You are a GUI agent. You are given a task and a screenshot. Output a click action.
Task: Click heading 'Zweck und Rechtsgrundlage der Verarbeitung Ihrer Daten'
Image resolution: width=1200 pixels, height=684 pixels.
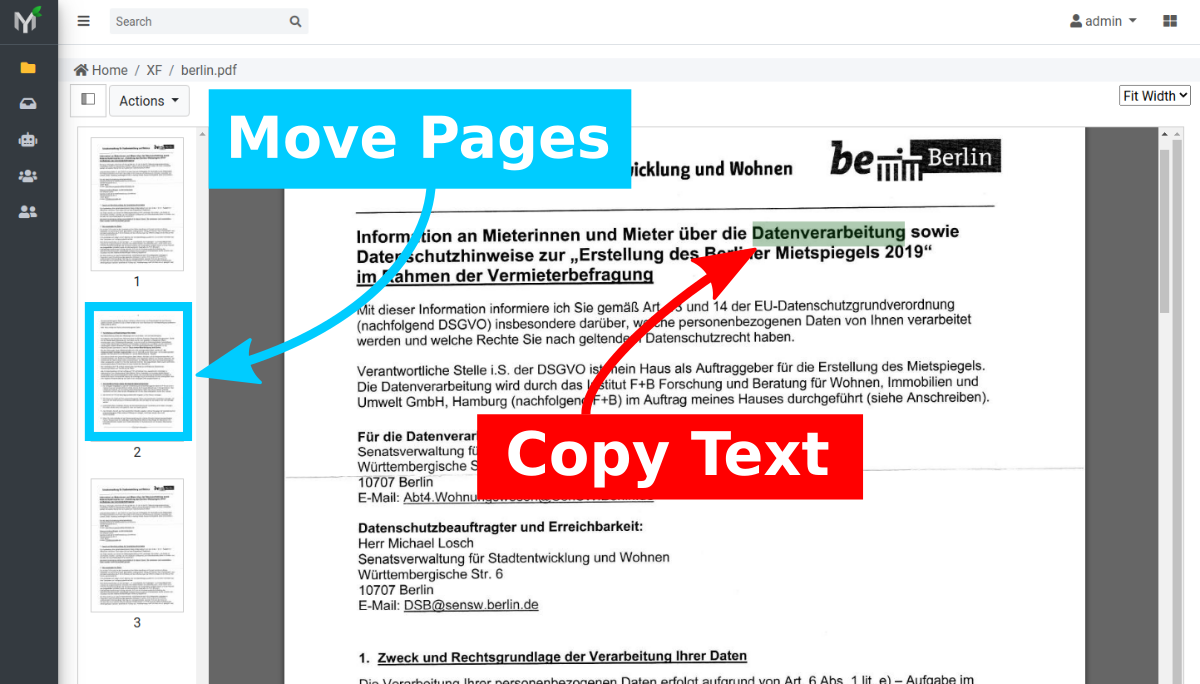562,657
